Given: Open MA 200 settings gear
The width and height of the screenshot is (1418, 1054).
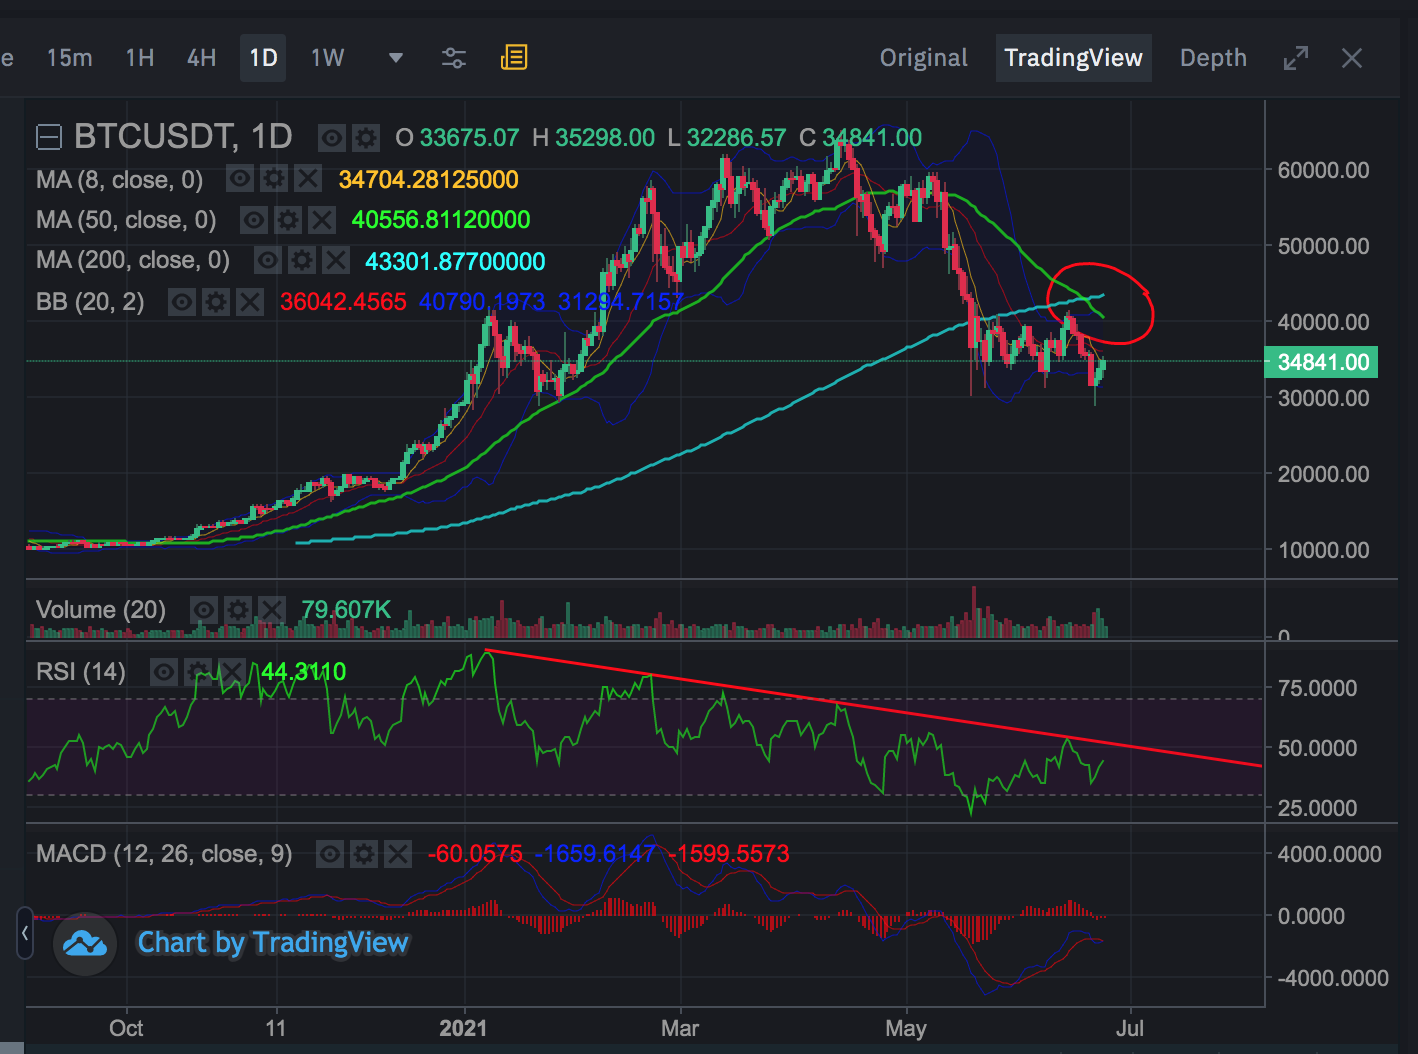Looking at the screenshot, I should click(302, 261).
